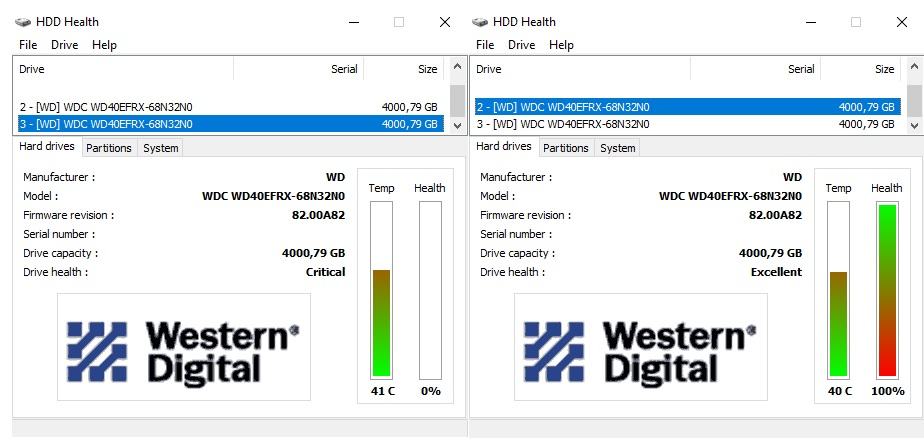Click the 100% health reading in right window
The image size is (924, 440).
point(887,391)
